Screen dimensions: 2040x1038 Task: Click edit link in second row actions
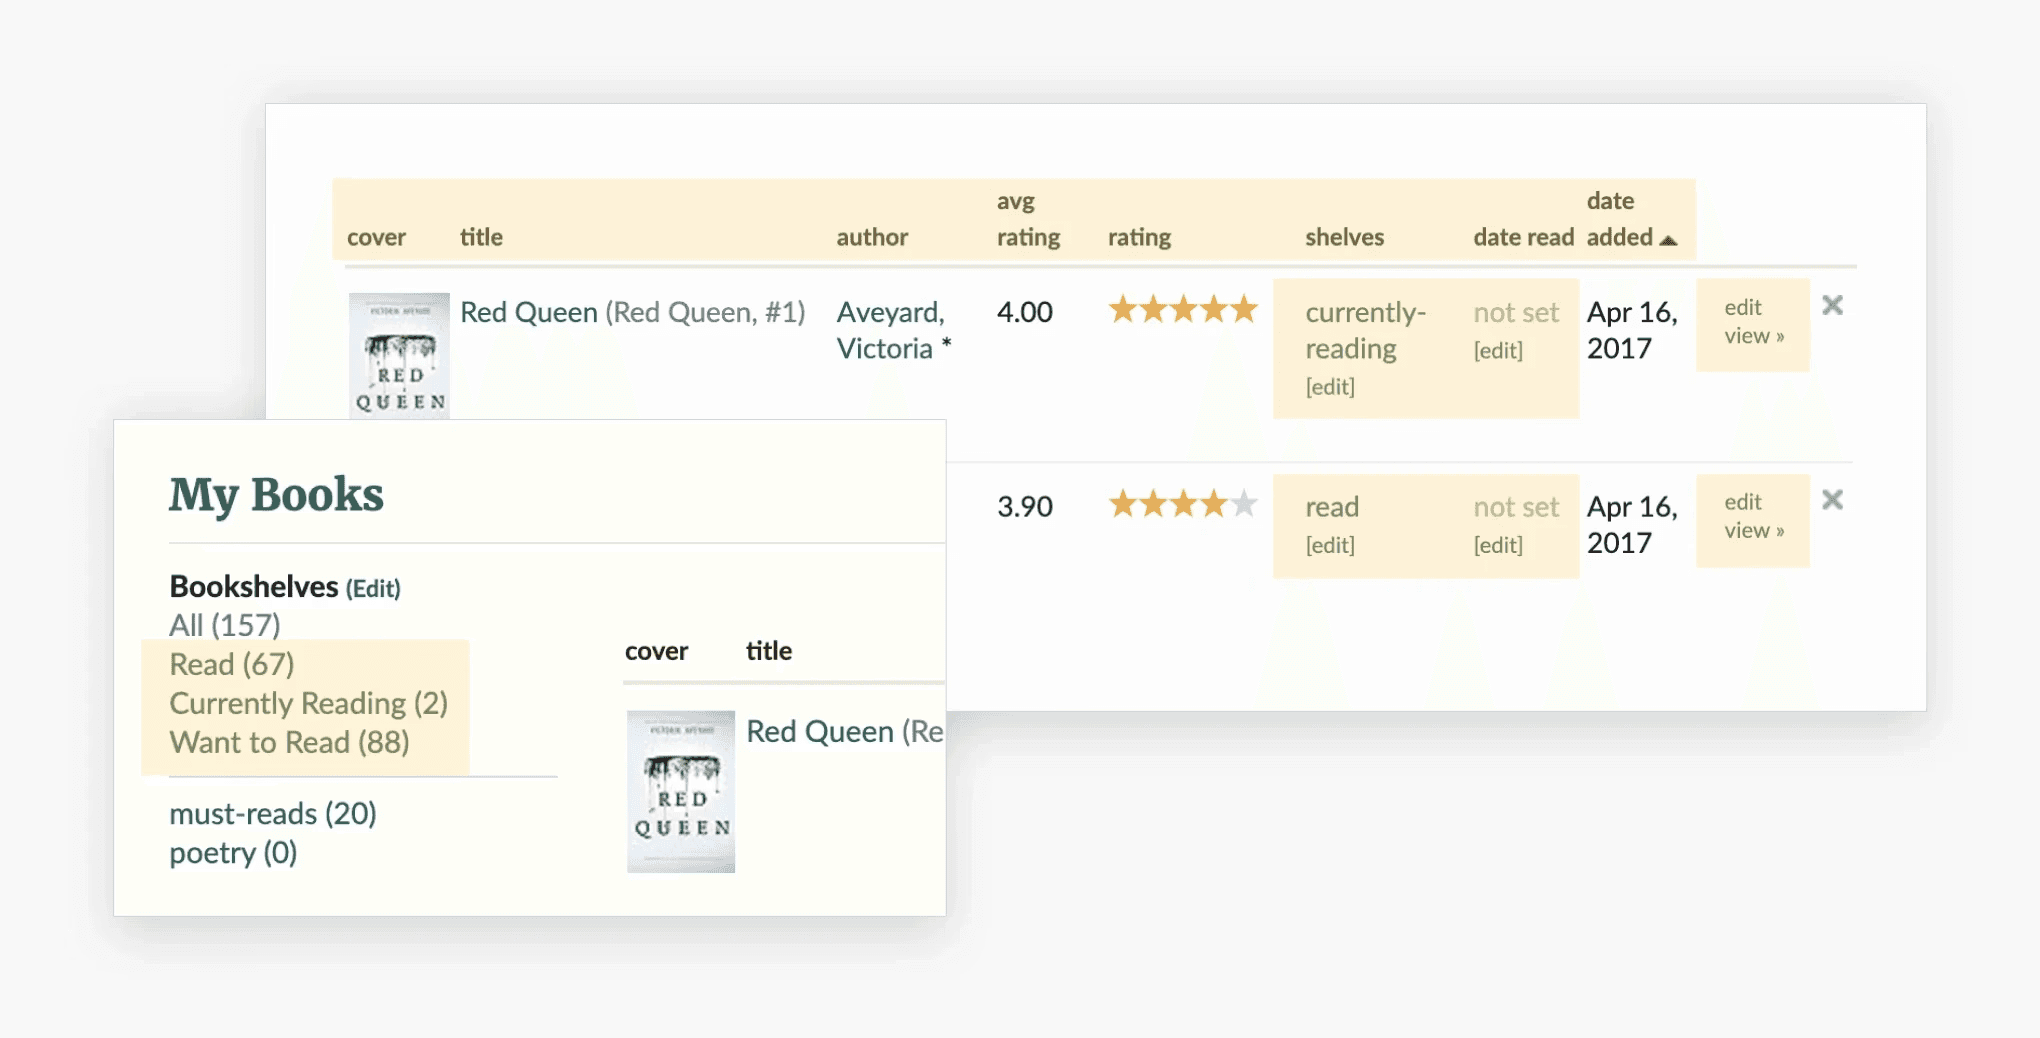click(x=1743, y=502)
